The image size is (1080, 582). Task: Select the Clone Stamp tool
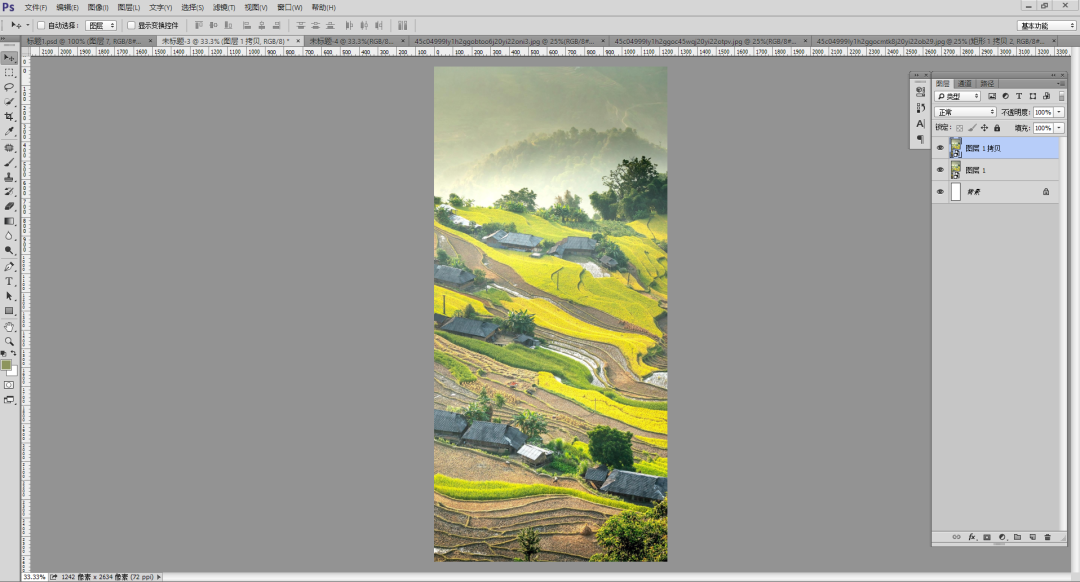(9, 177)
